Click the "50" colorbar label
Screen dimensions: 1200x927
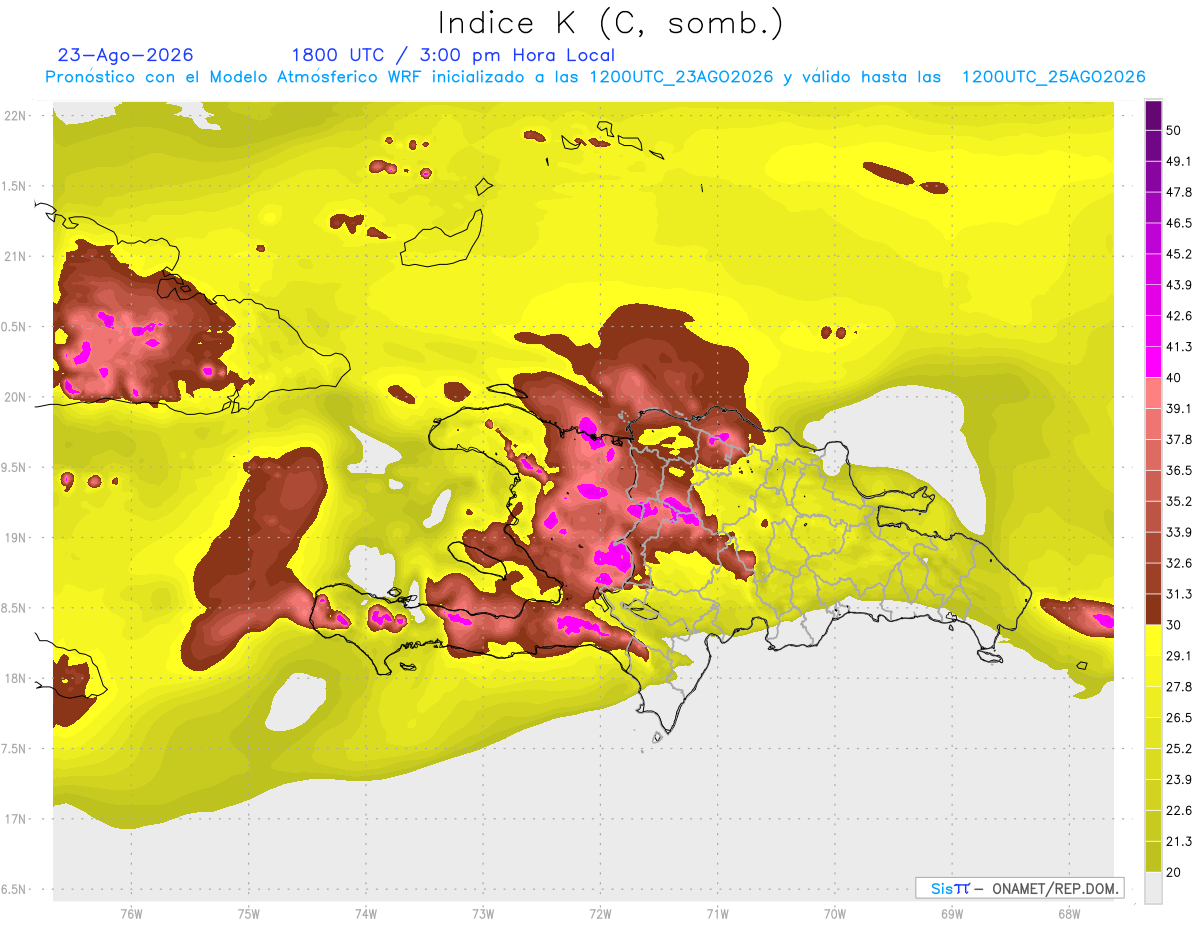pyautogui.click(x=1176, y=131)
